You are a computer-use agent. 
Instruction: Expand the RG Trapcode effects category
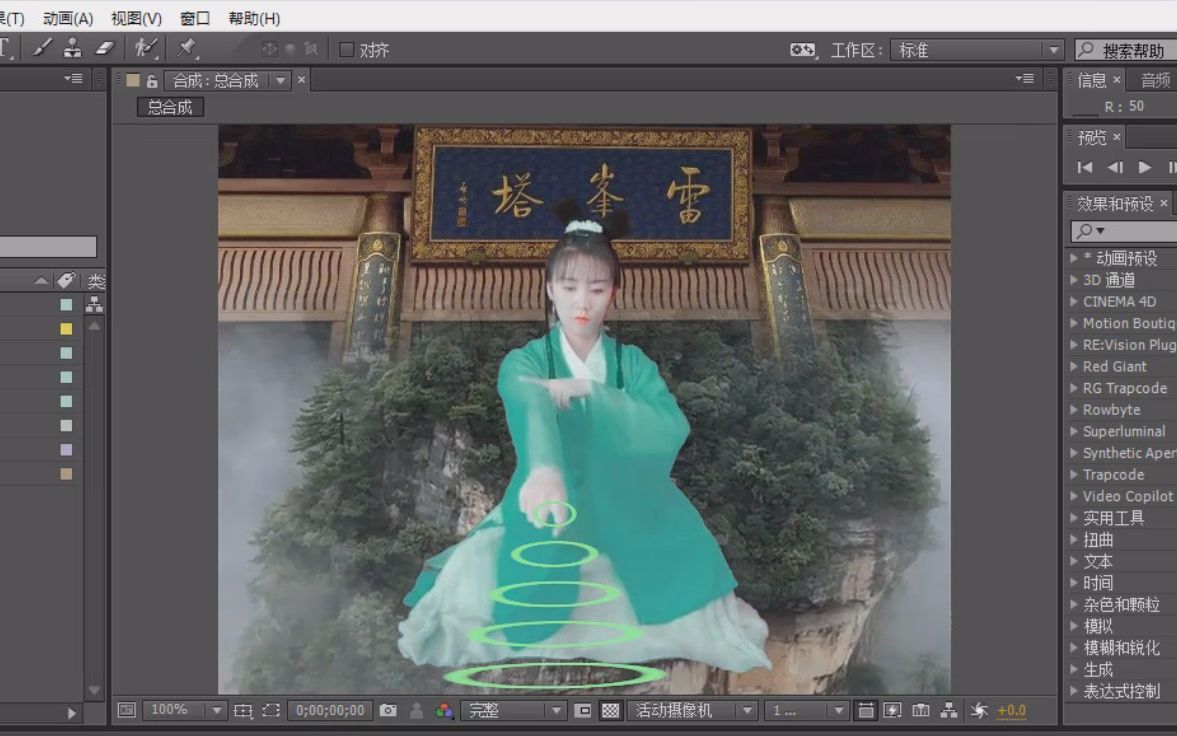[x=1073, y=388]
